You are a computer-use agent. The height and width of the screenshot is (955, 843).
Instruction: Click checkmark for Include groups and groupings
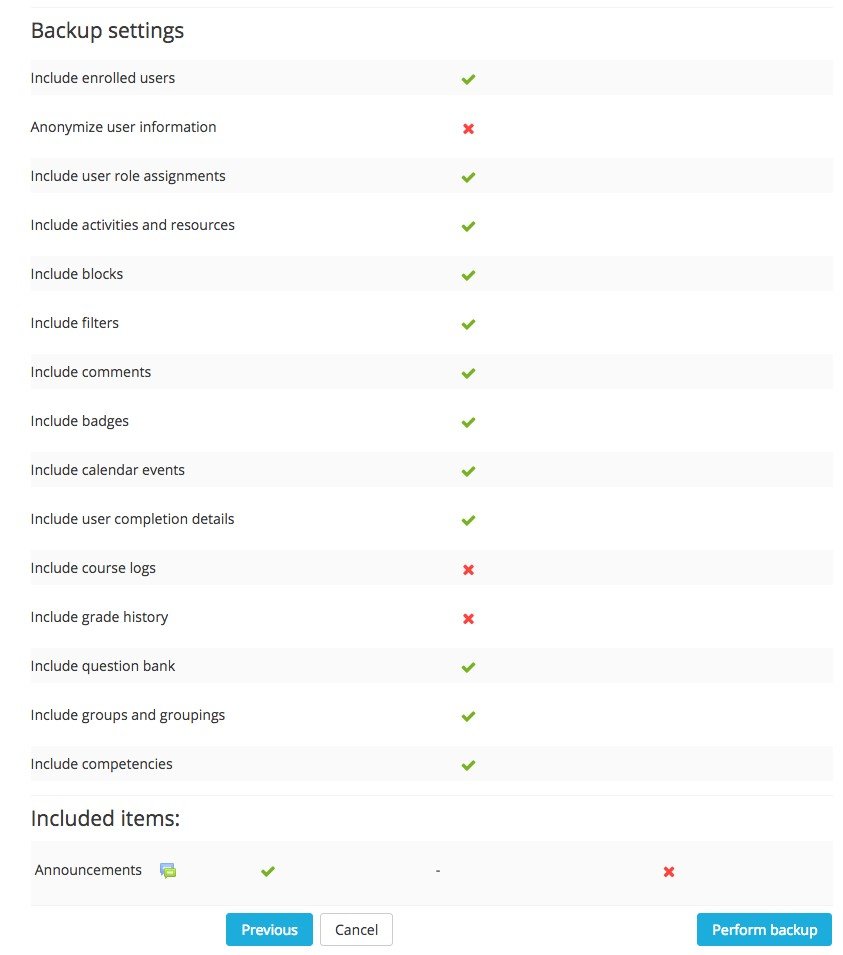[x=468, y=716]
